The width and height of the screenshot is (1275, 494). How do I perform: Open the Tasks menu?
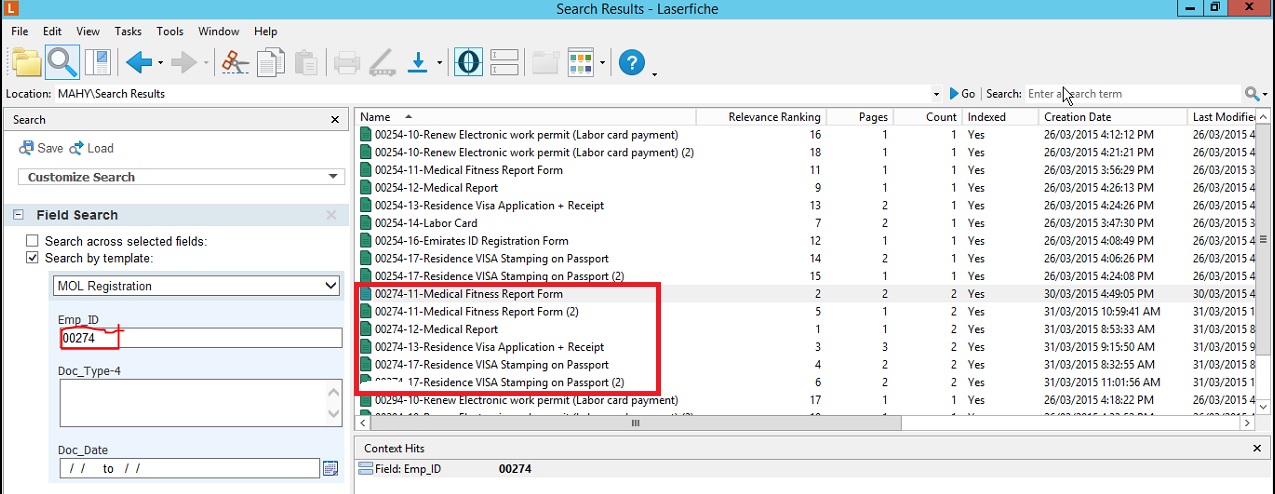point(128,32)
